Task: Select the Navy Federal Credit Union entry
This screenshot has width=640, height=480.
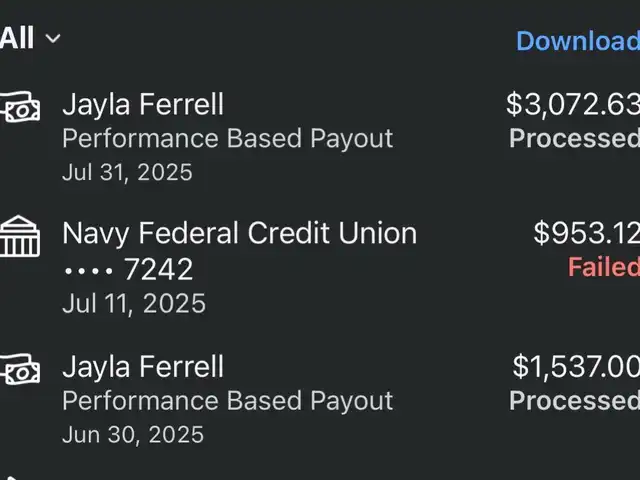Action: coord(320,267)
